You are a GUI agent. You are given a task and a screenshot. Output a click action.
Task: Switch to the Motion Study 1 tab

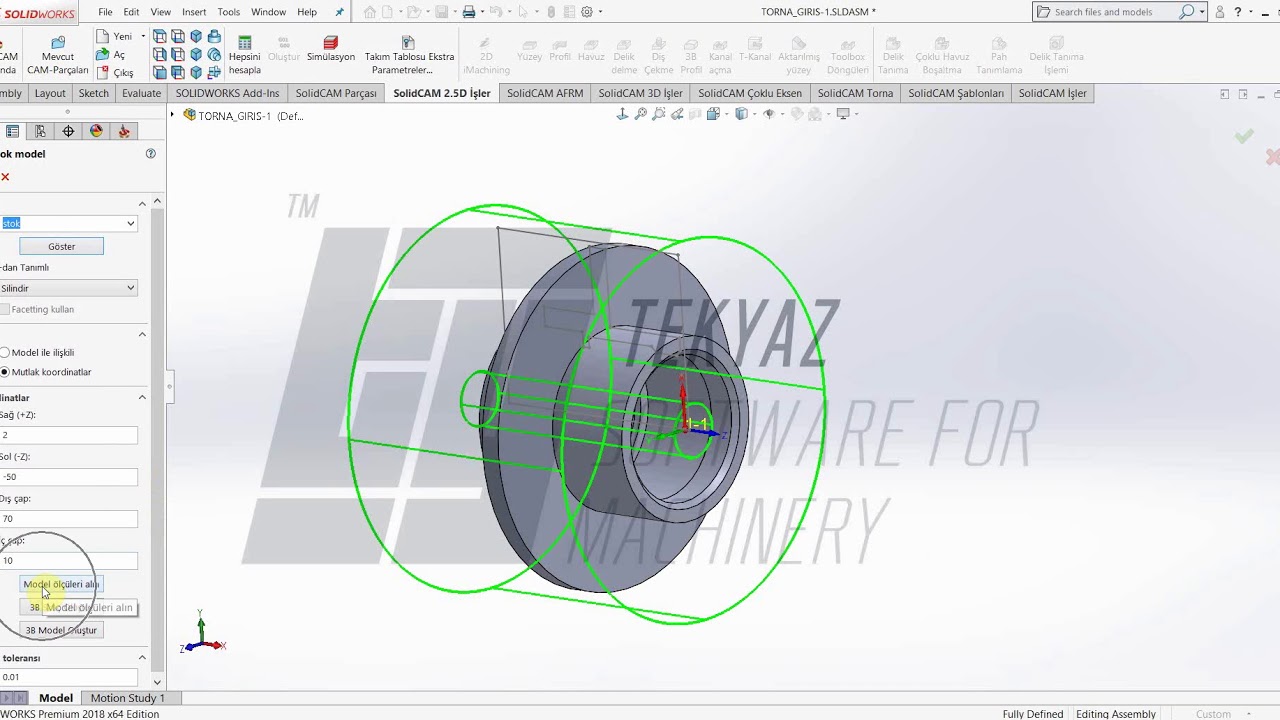(x=127, y=698)
